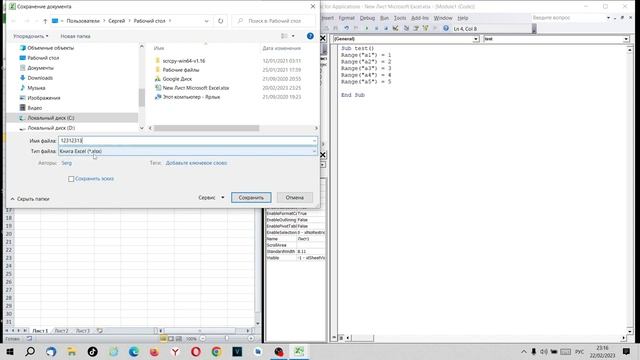Open the Debug menu in VBA editor
640x360 pixels.
(367, 18)
